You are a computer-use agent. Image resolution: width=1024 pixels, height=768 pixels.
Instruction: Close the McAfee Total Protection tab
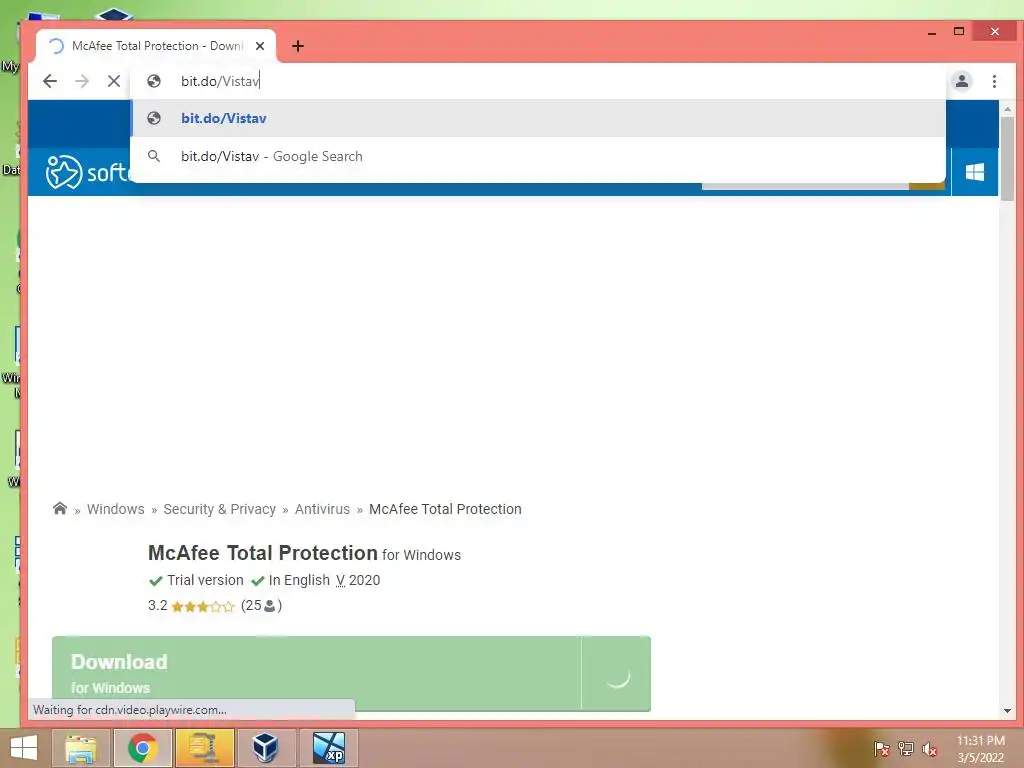tap(260, 46)
